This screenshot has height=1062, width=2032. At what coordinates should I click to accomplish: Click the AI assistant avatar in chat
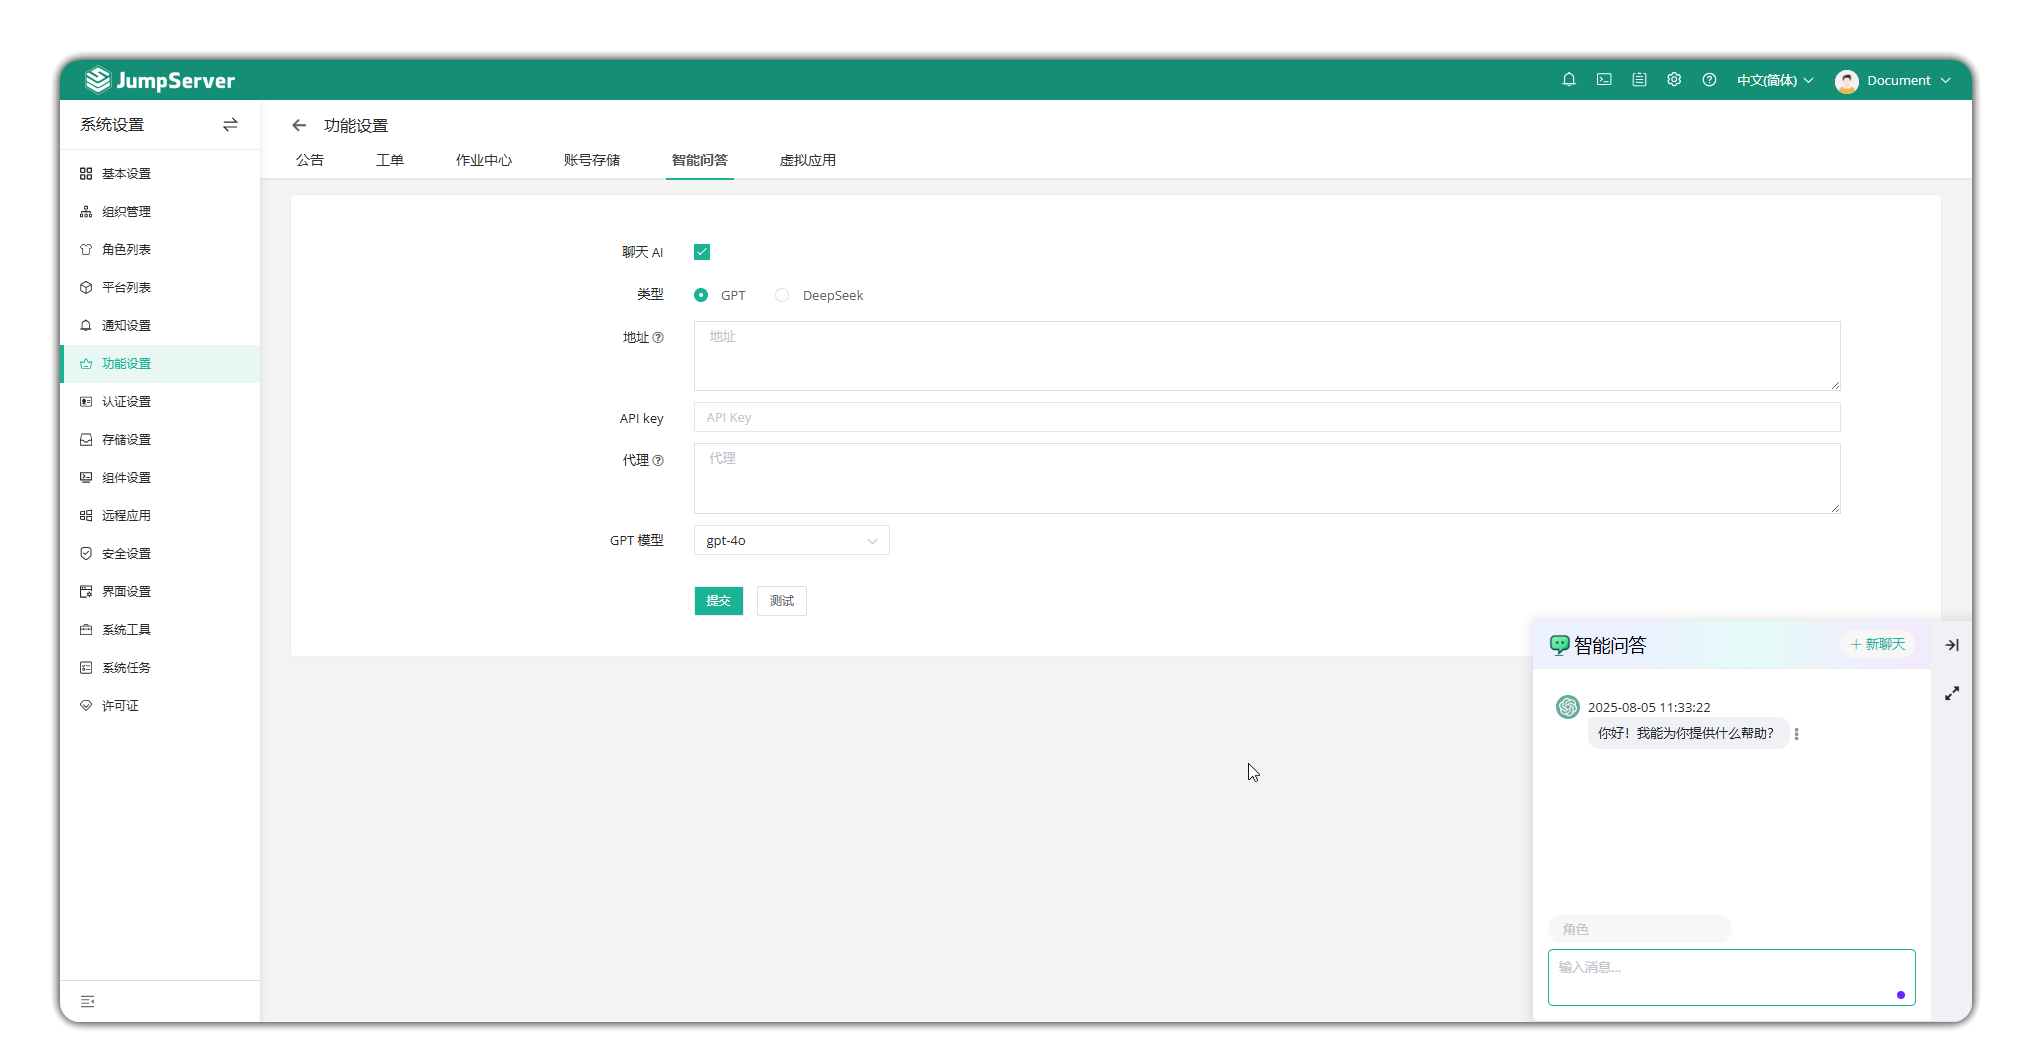(x=1567, y=707)
